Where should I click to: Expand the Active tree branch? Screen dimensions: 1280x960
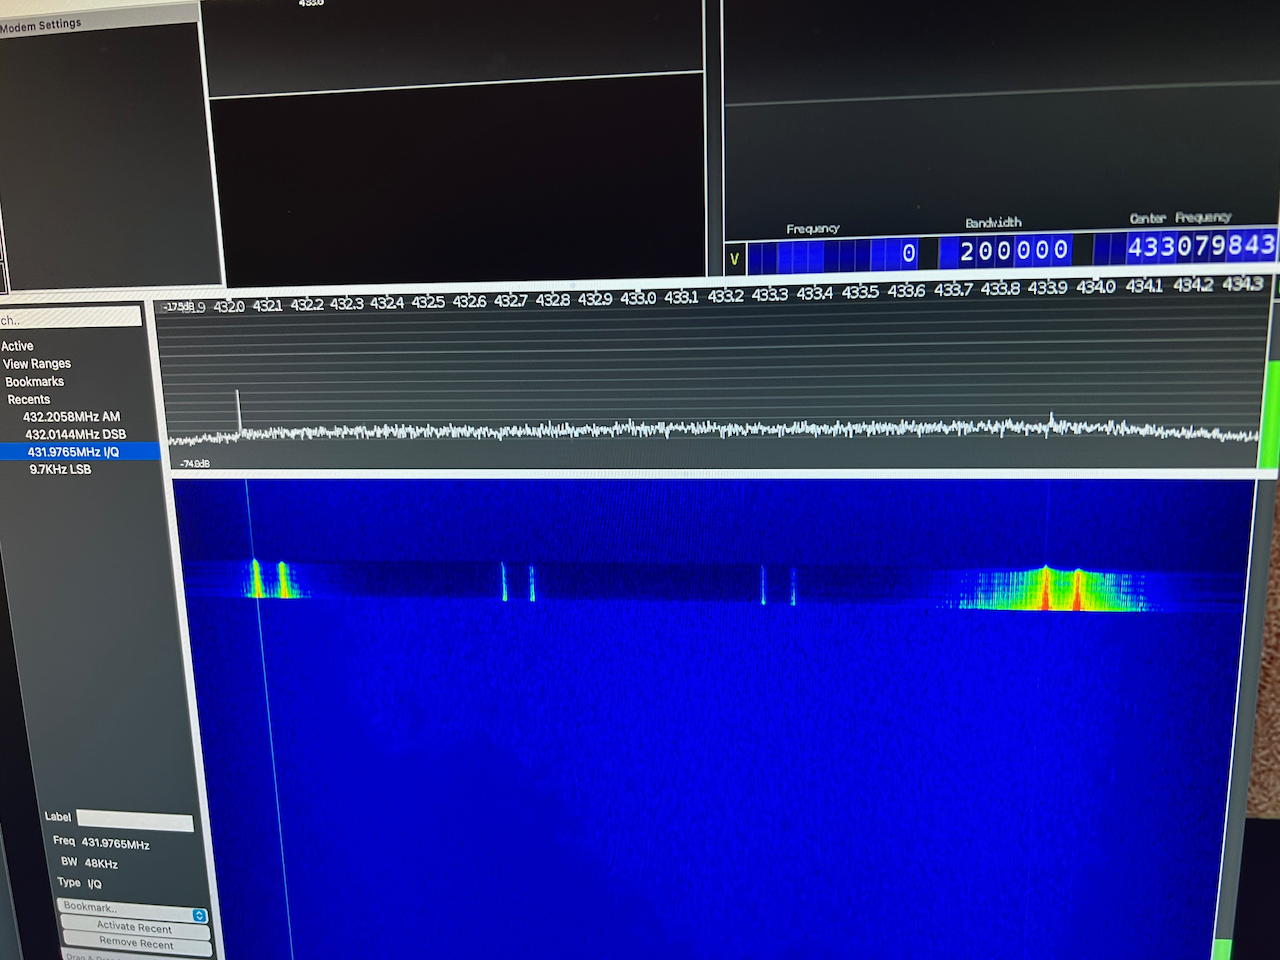pos(18,346)
